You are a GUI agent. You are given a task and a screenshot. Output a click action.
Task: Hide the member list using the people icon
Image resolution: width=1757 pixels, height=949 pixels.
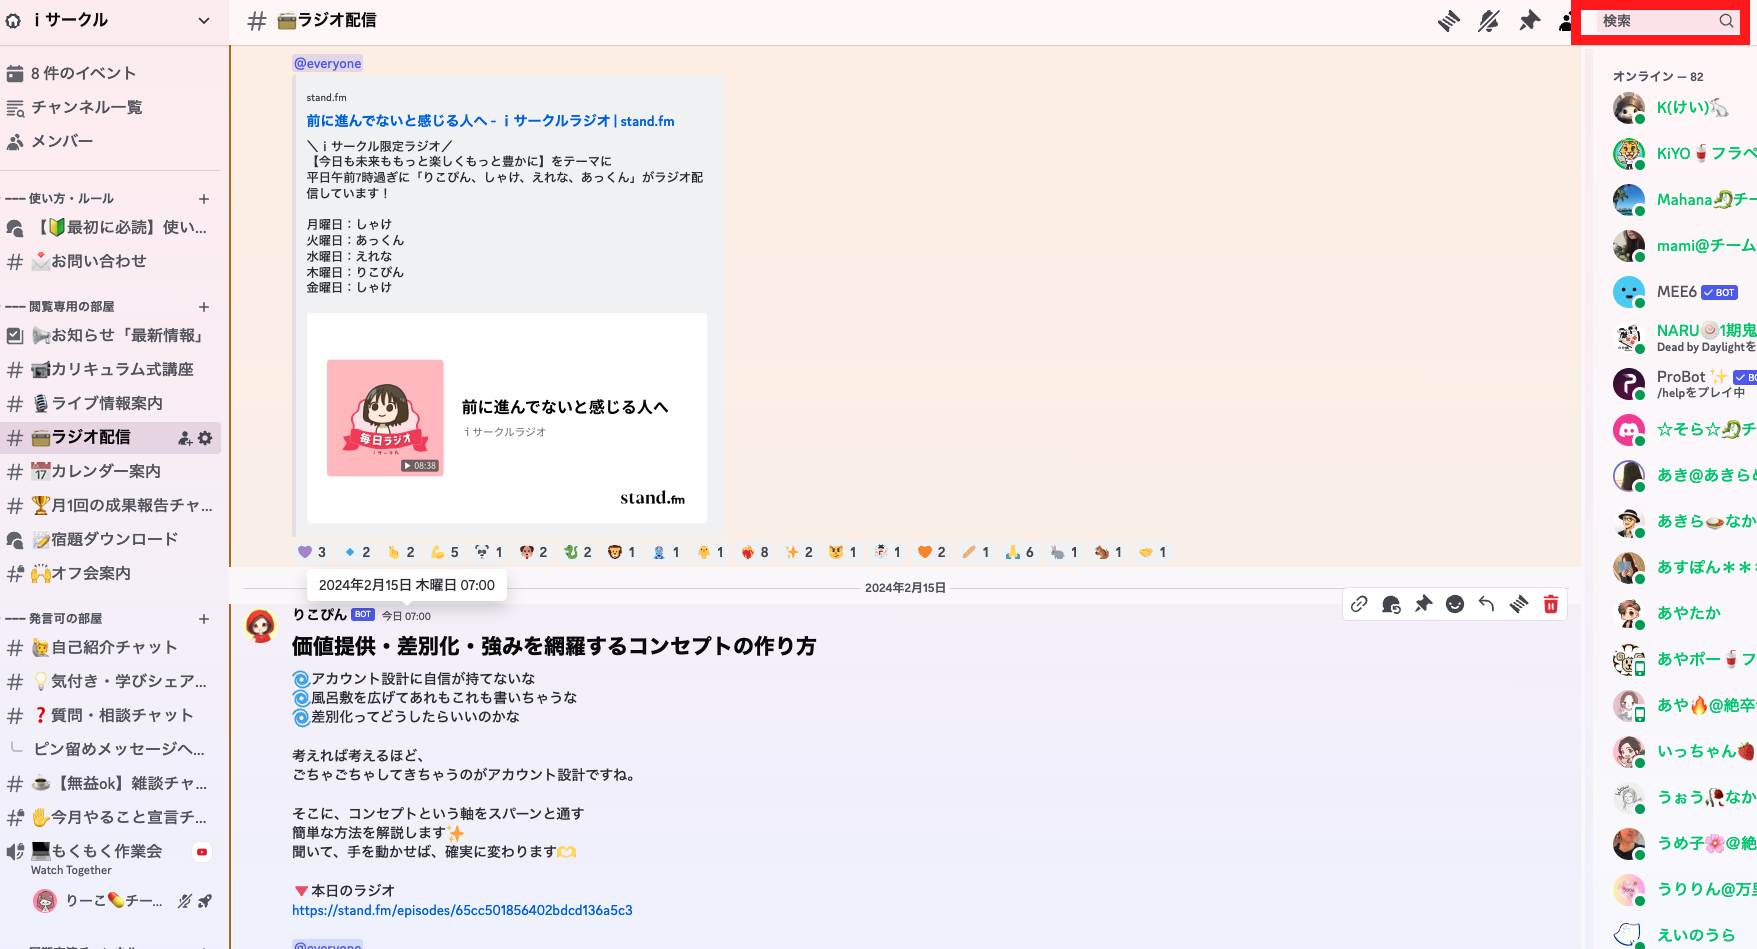(1566, 20)
